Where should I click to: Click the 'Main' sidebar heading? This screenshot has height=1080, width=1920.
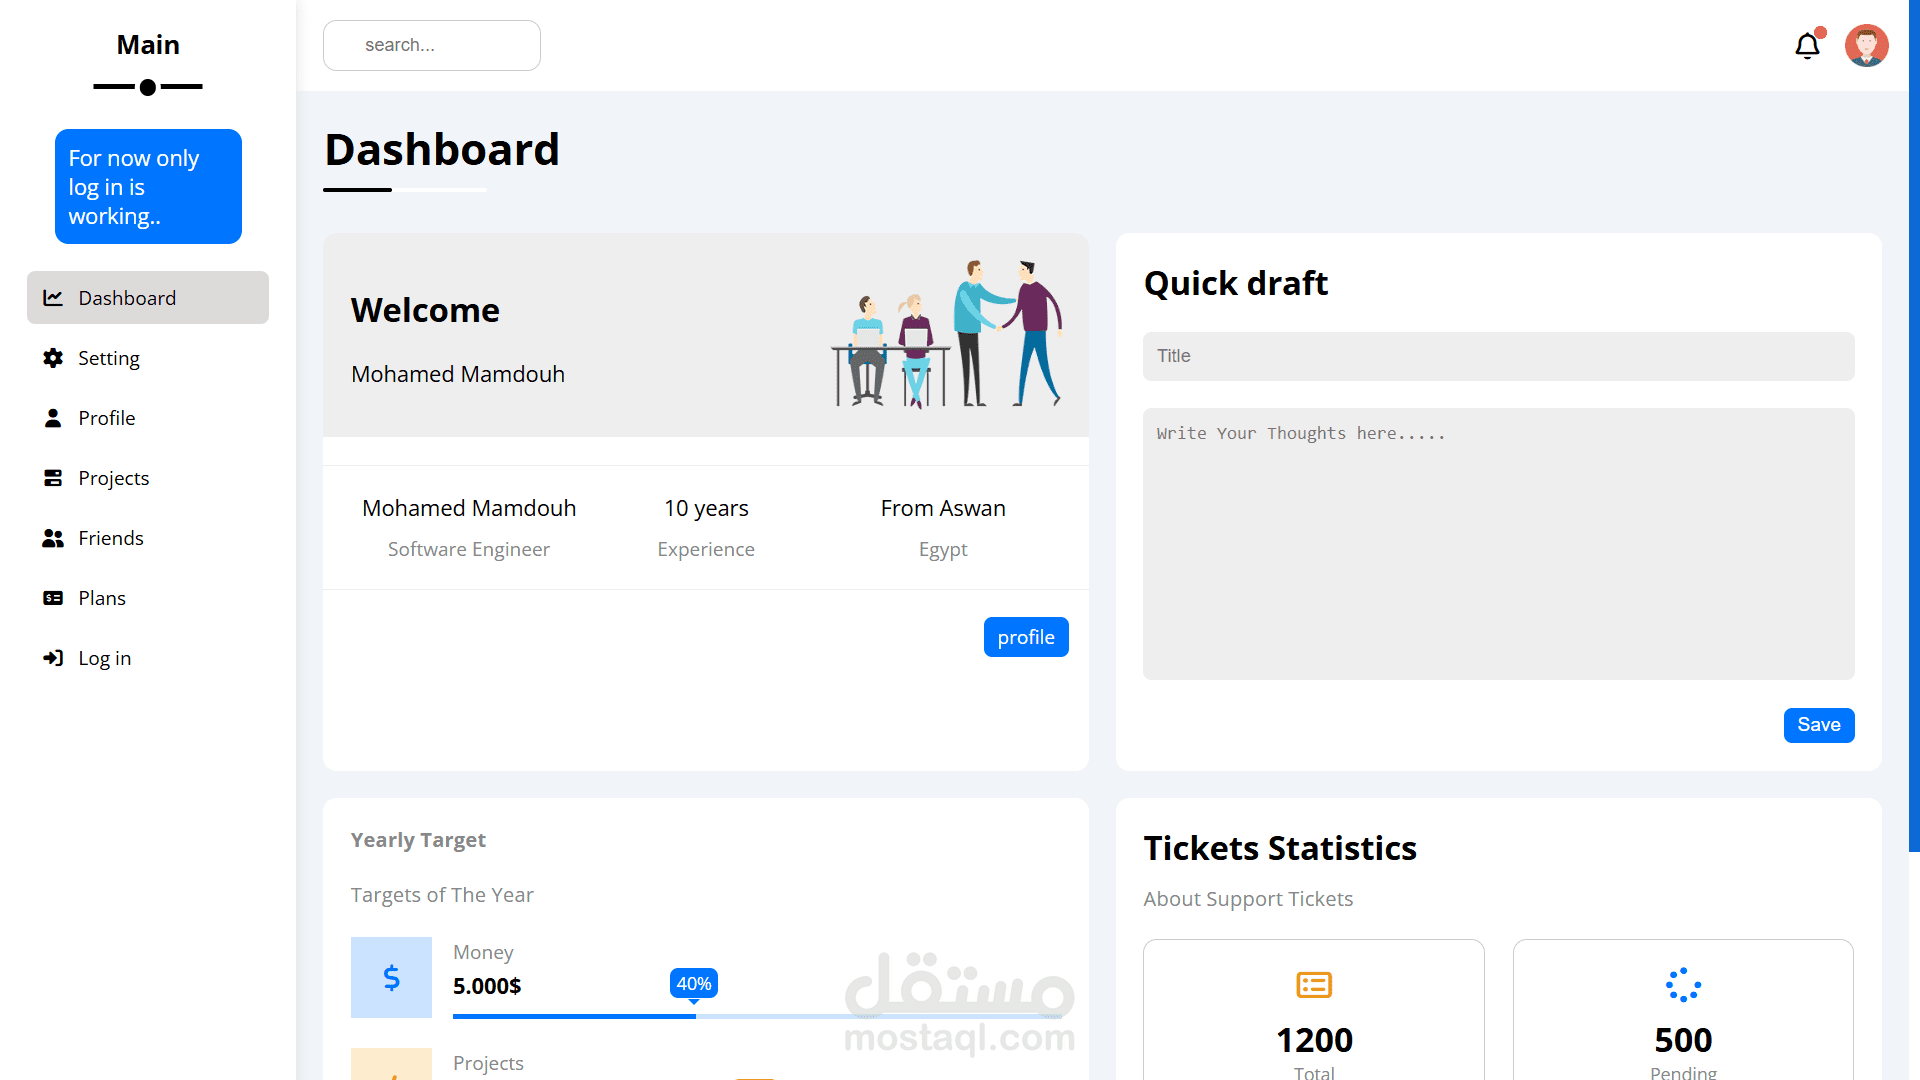[148, 45]
